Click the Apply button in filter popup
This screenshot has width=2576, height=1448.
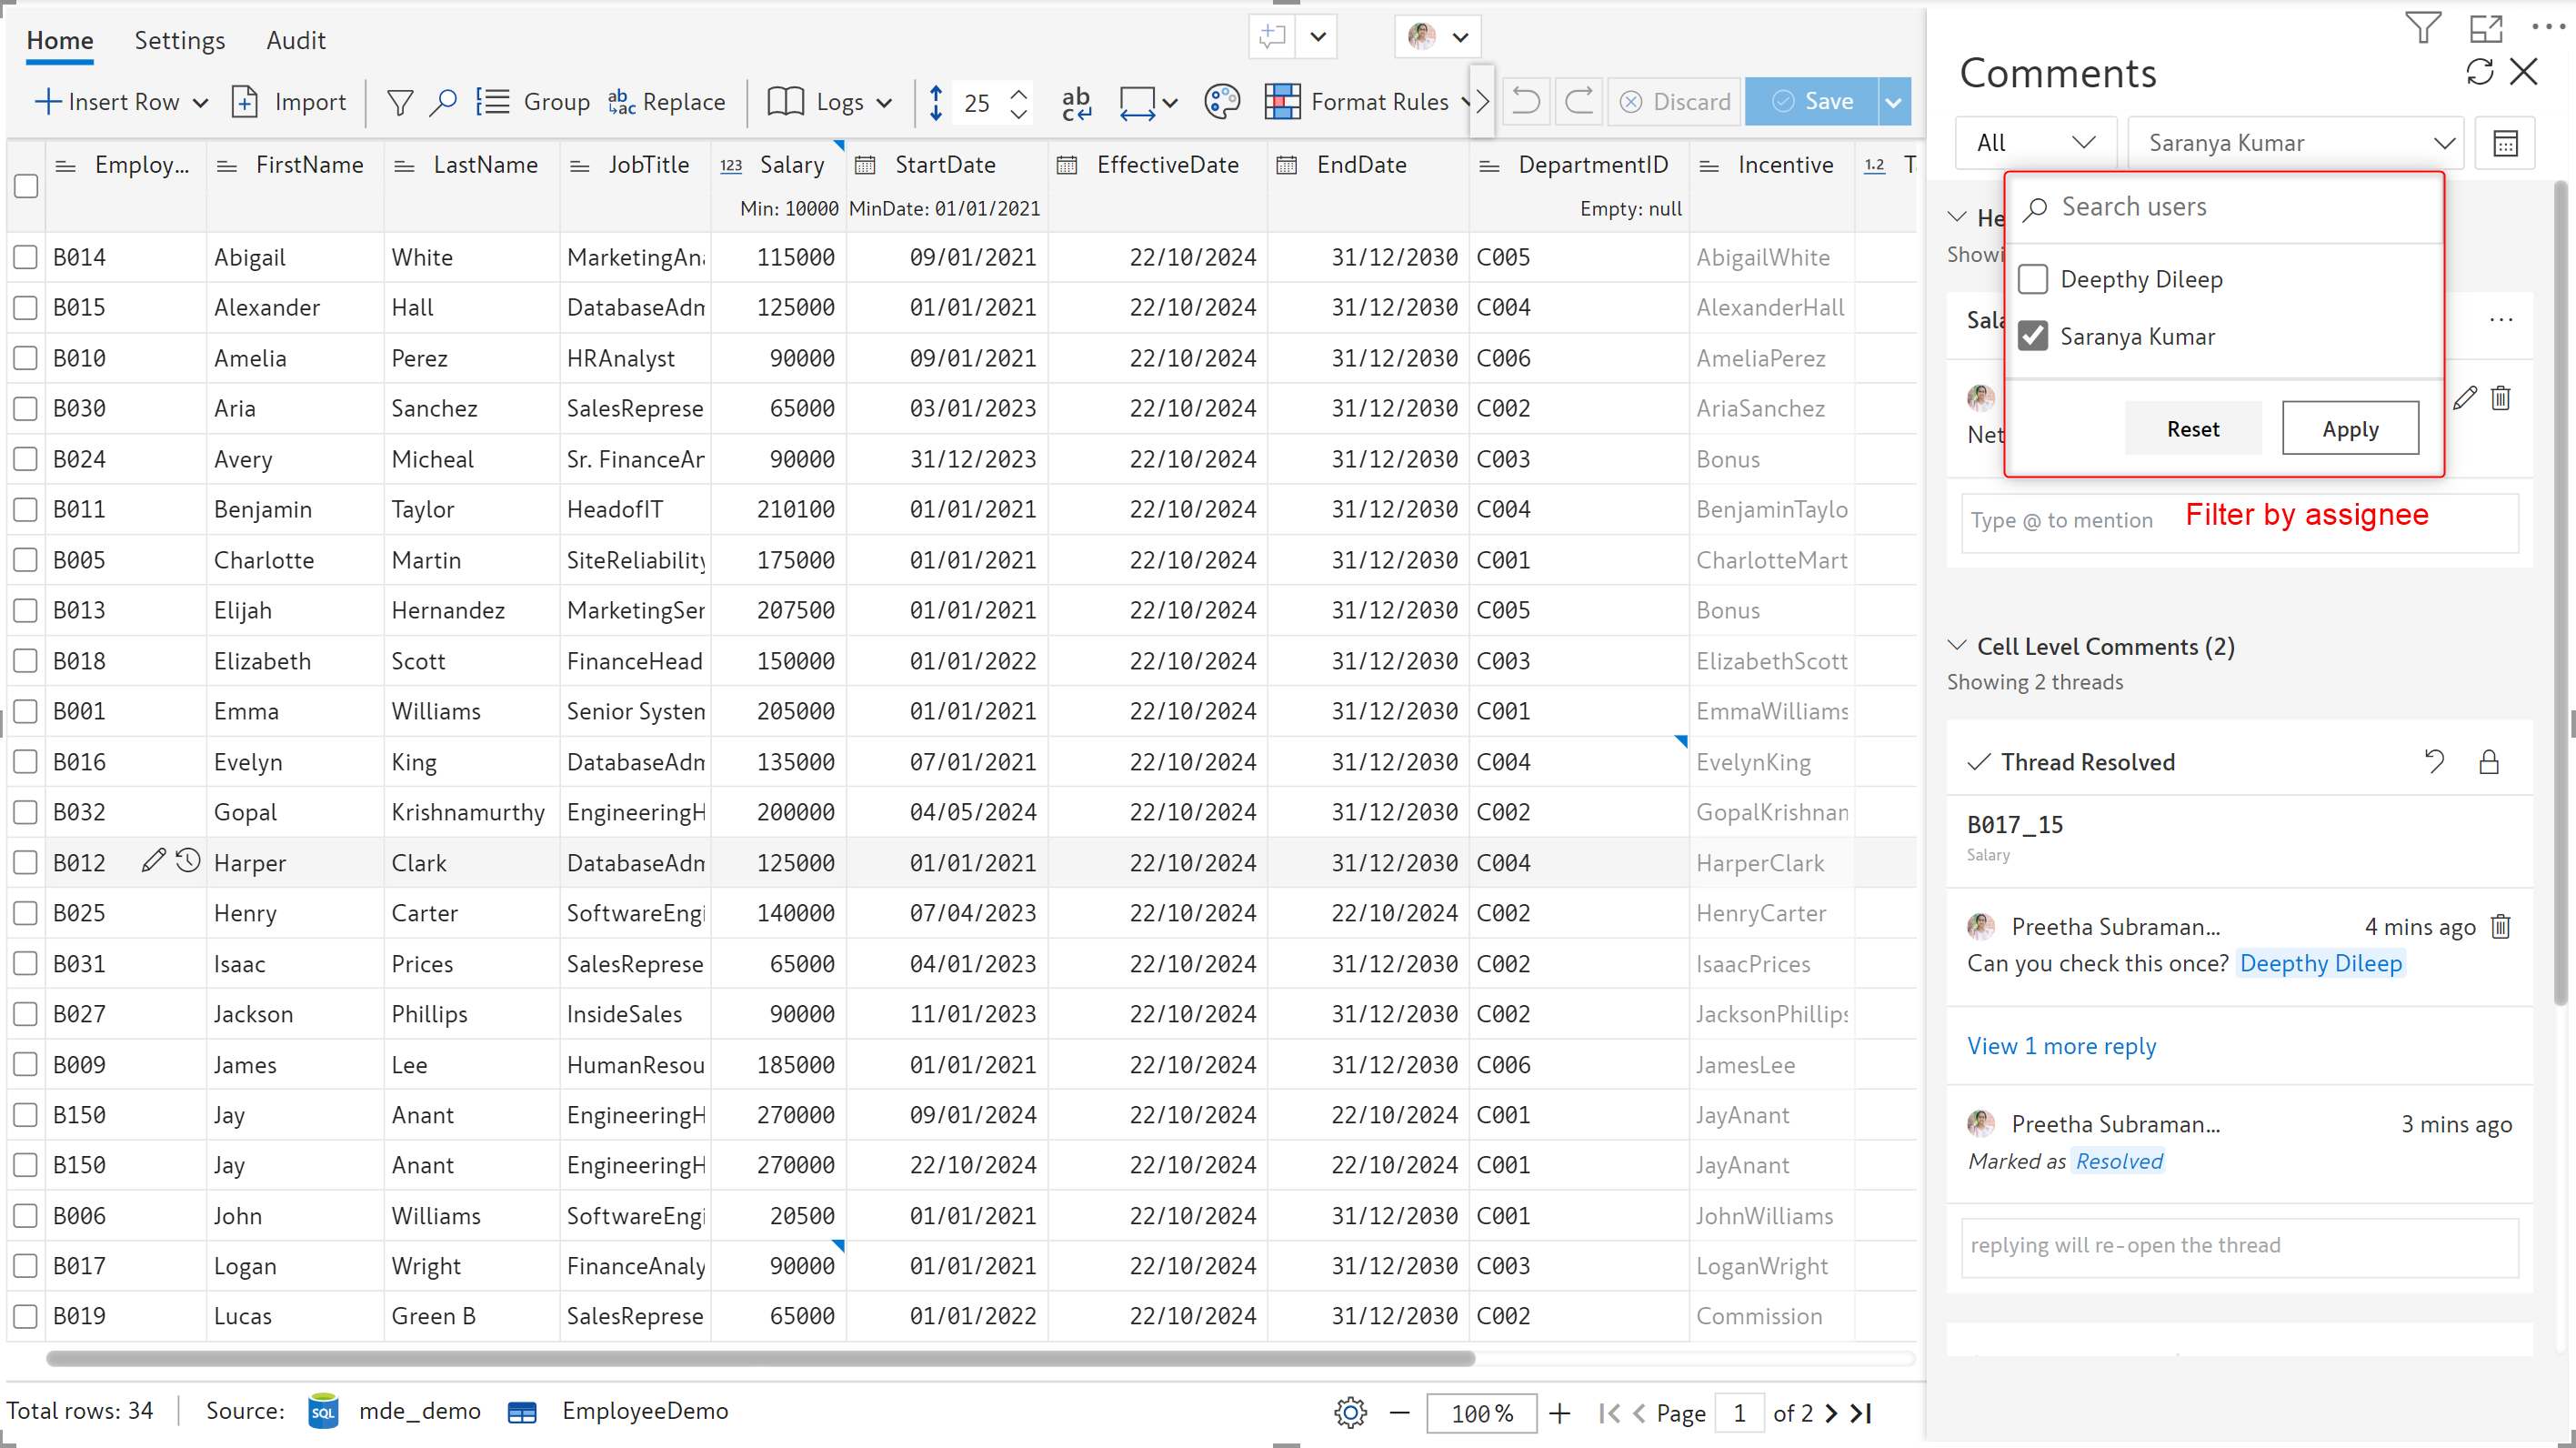coord(2350,429)
